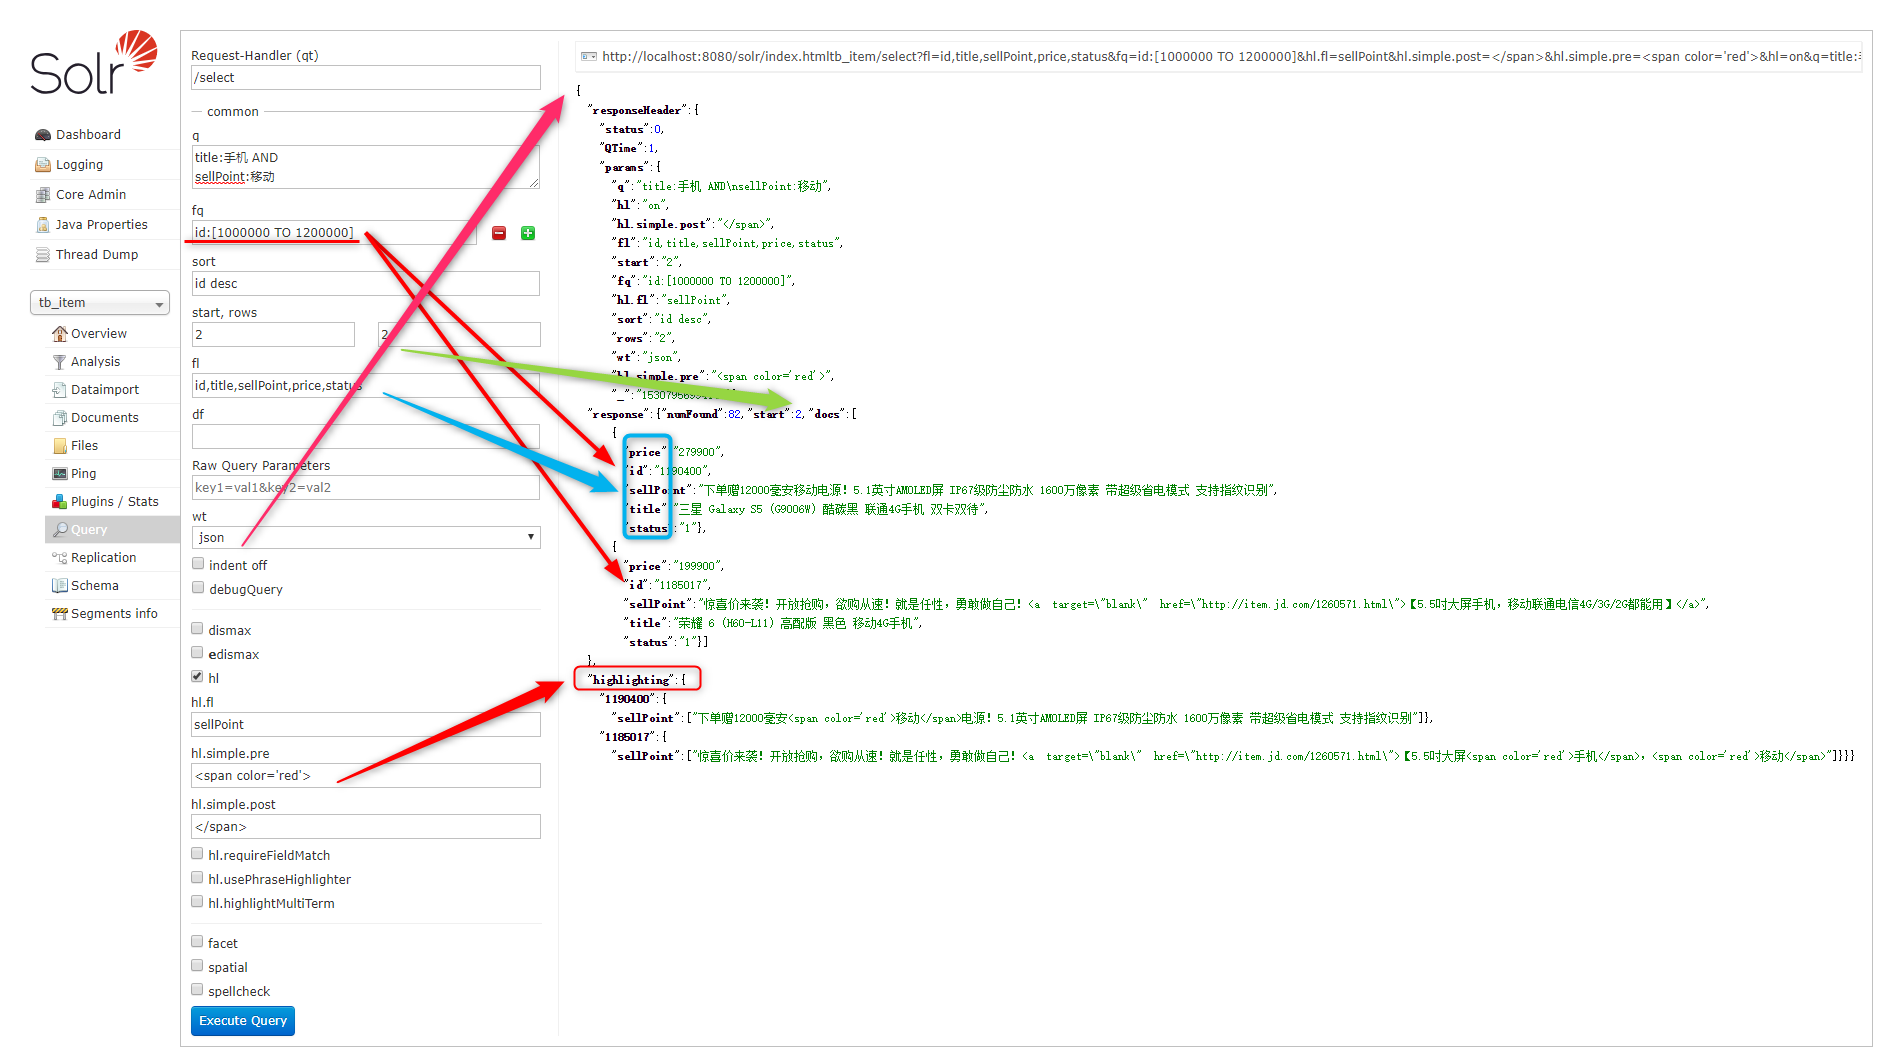The width and height of the screenshot is (1877, 1052).
Task: Click the Core Admin icon
Action: click(43, 195)
